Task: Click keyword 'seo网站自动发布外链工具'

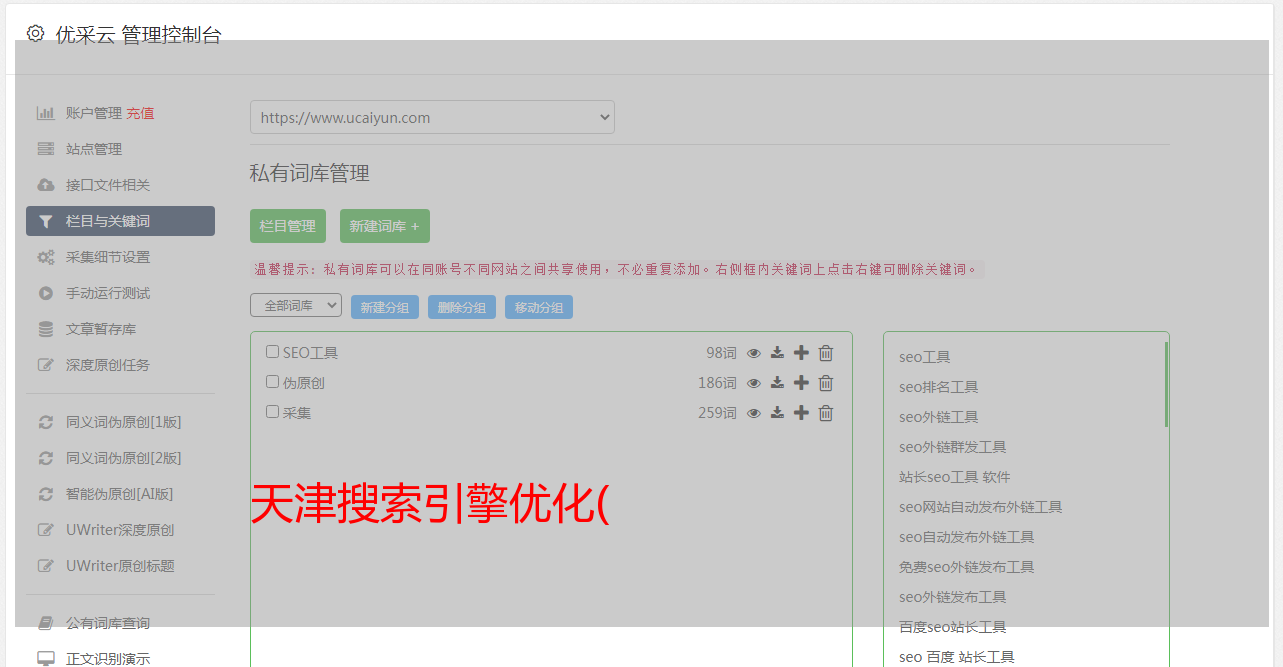Action: pos(980,507)
